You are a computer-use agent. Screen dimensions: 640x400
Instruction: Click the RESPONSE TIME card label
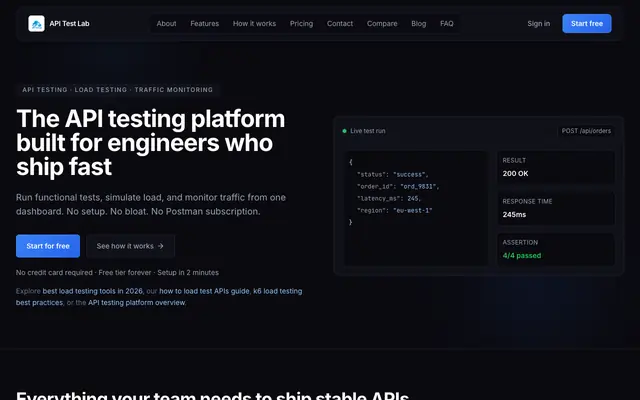click(x=527, y=201)
